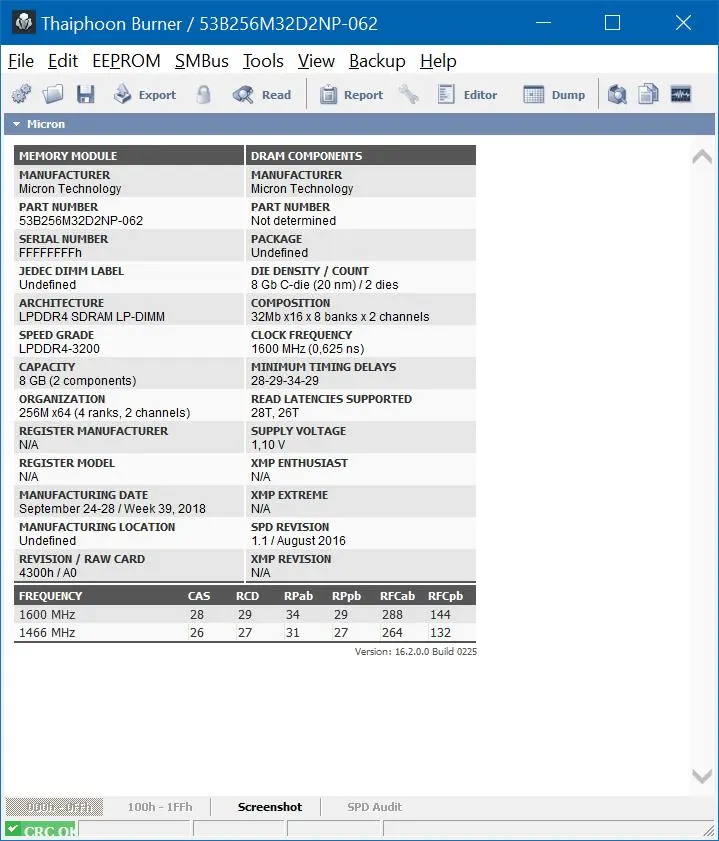Select the Screenshot tab

[x=270, y=807]
